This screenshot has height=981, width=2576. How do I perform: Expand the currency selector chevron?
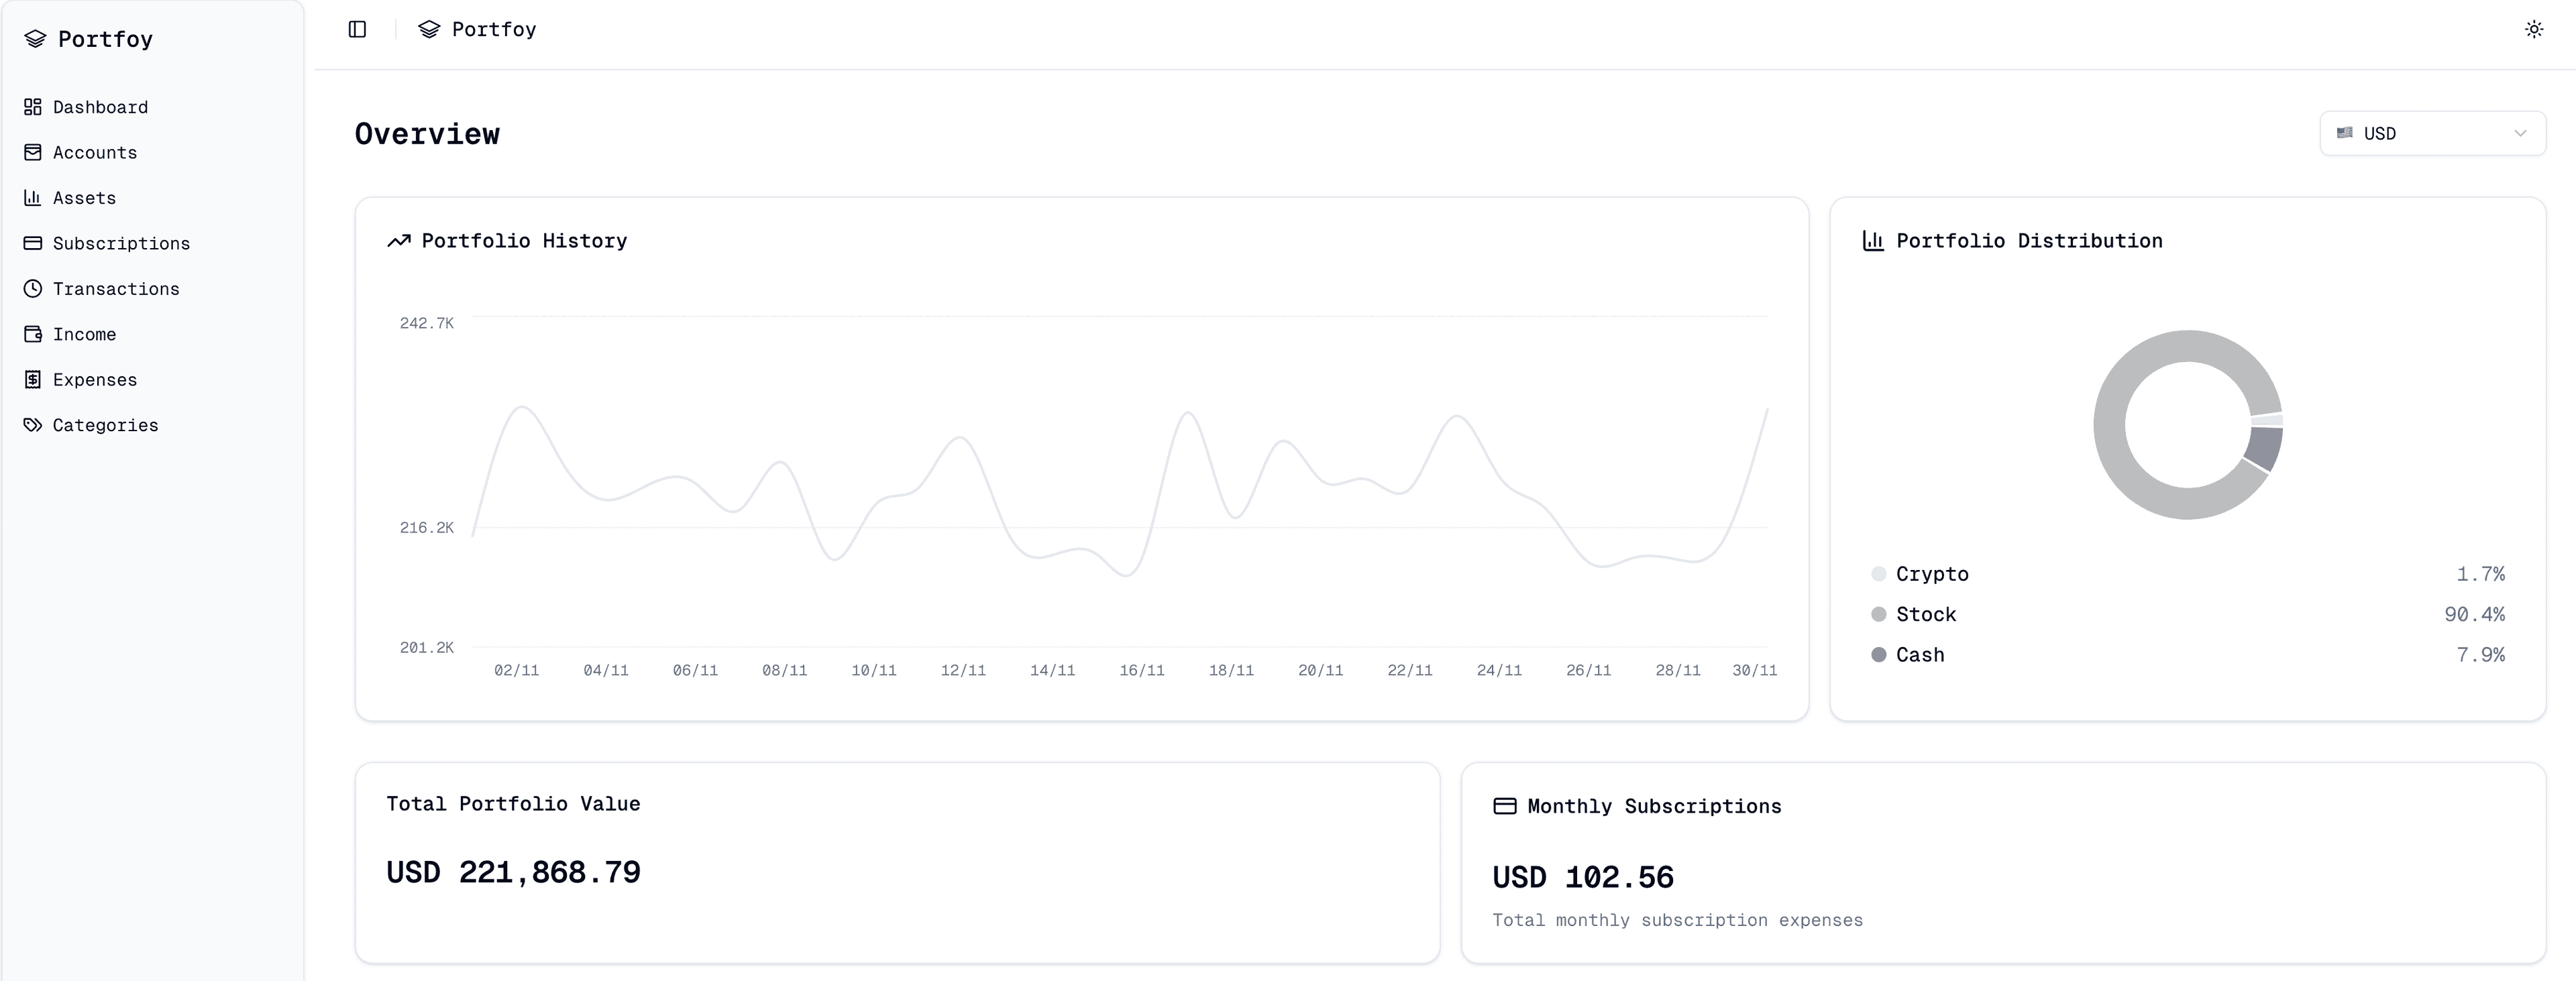pos(2521,133)
